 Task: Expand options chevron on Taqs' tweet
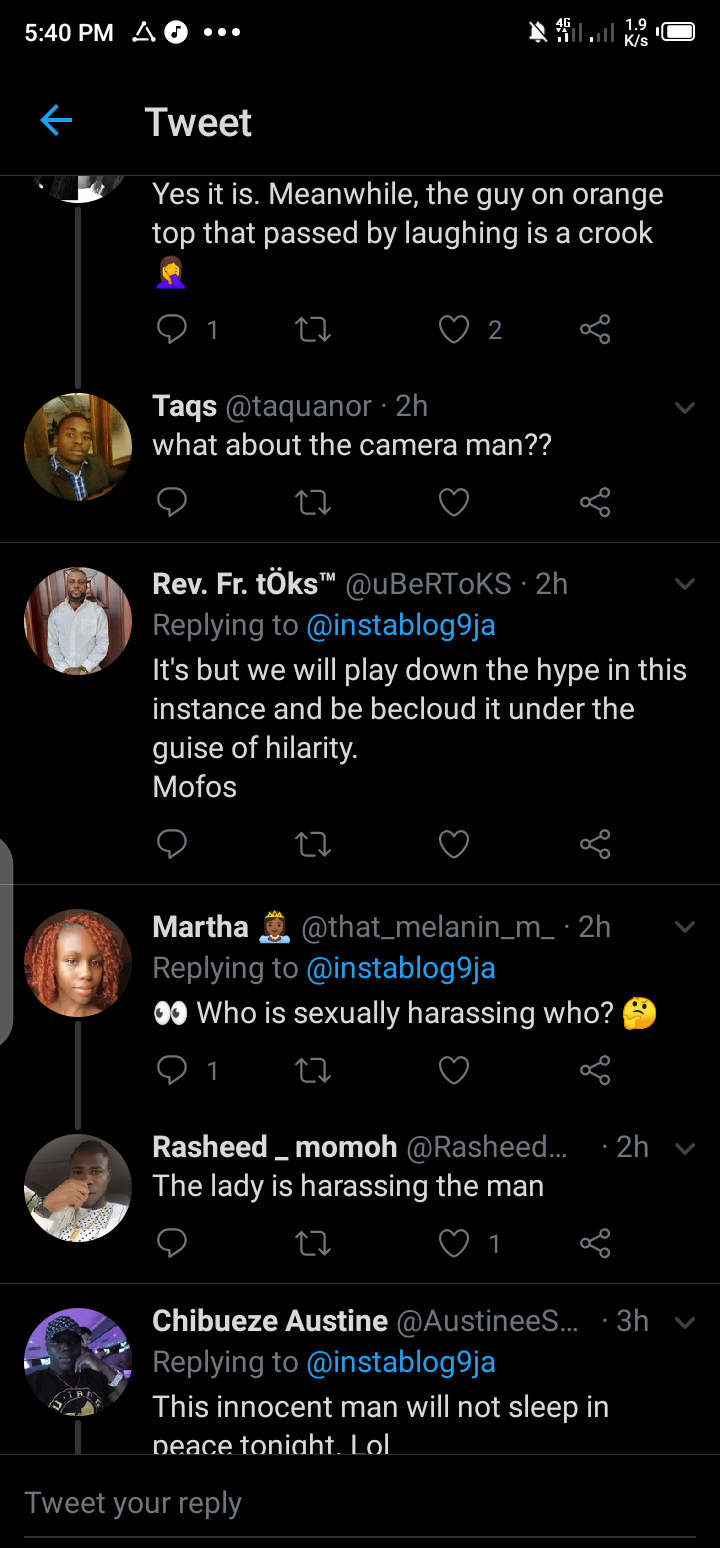[x=685, y=407]
